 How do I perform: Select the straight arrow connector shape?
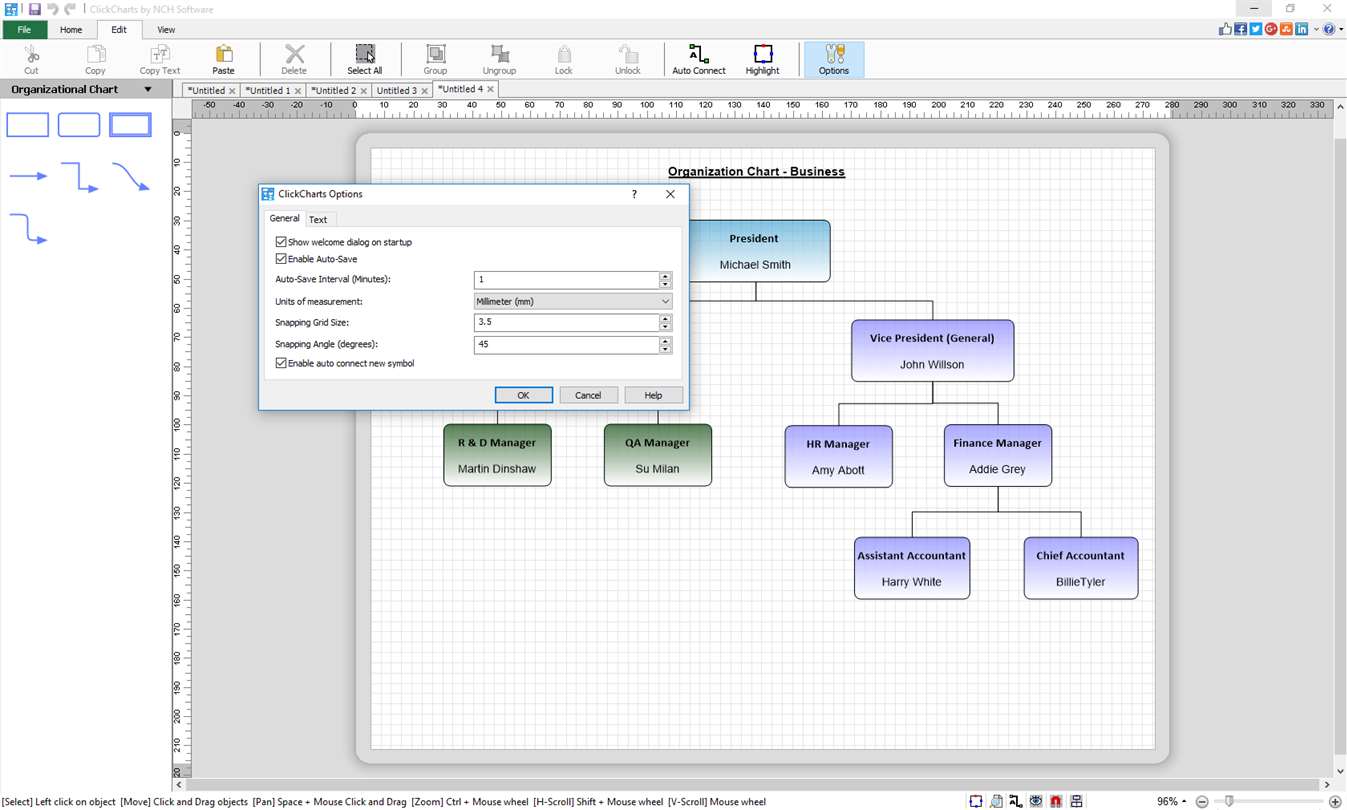tap(28, 176)
